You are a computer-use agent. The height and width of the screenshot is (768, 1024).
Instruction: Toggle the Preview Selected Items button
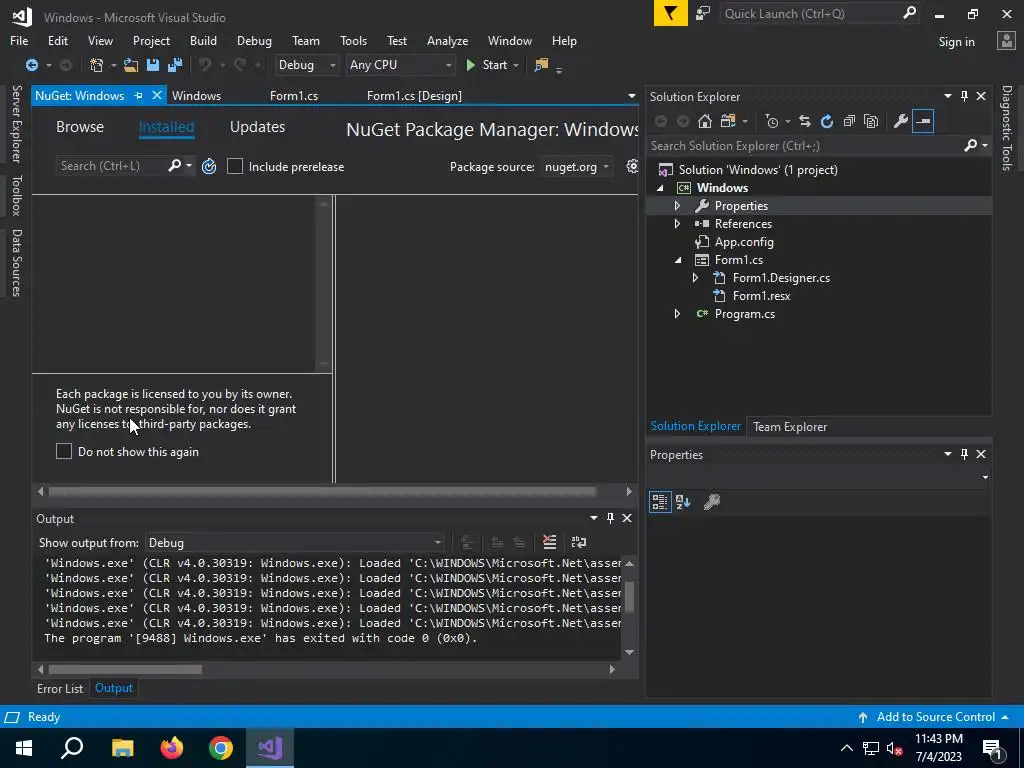click(x=923, y=121)
